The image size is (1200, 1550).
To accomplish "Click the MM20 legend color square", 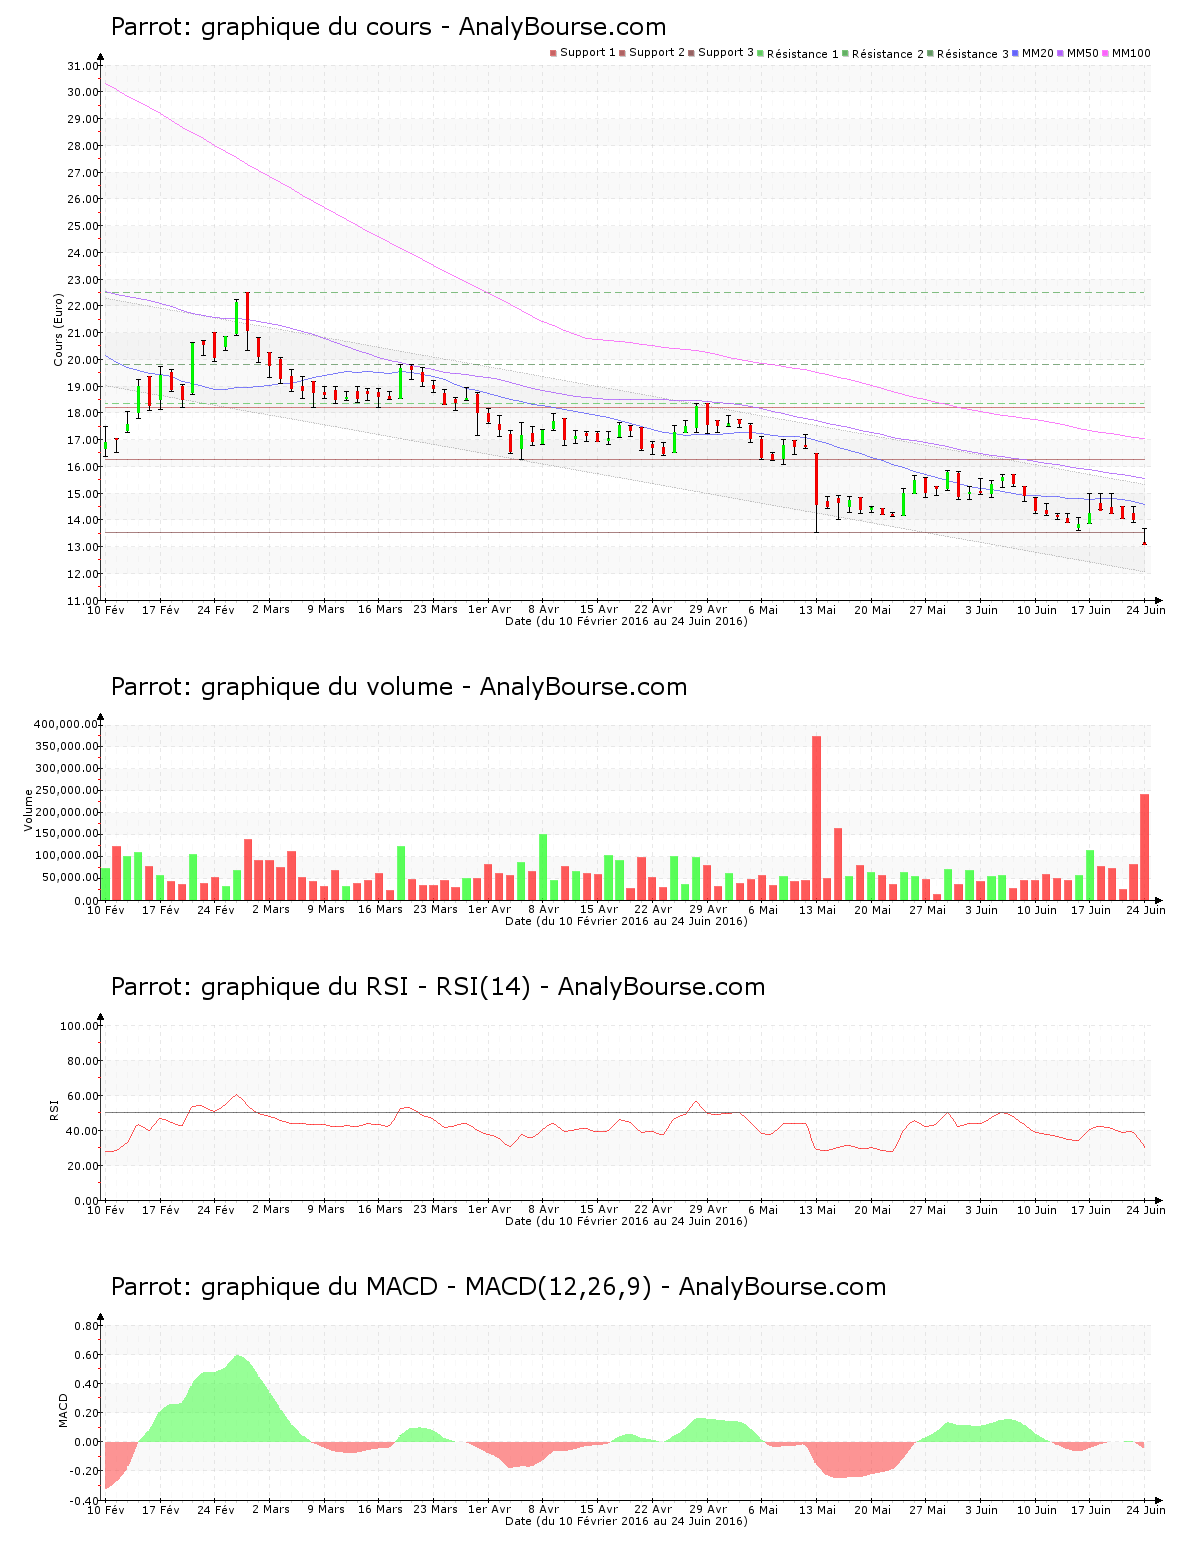I will (1016, 53).
